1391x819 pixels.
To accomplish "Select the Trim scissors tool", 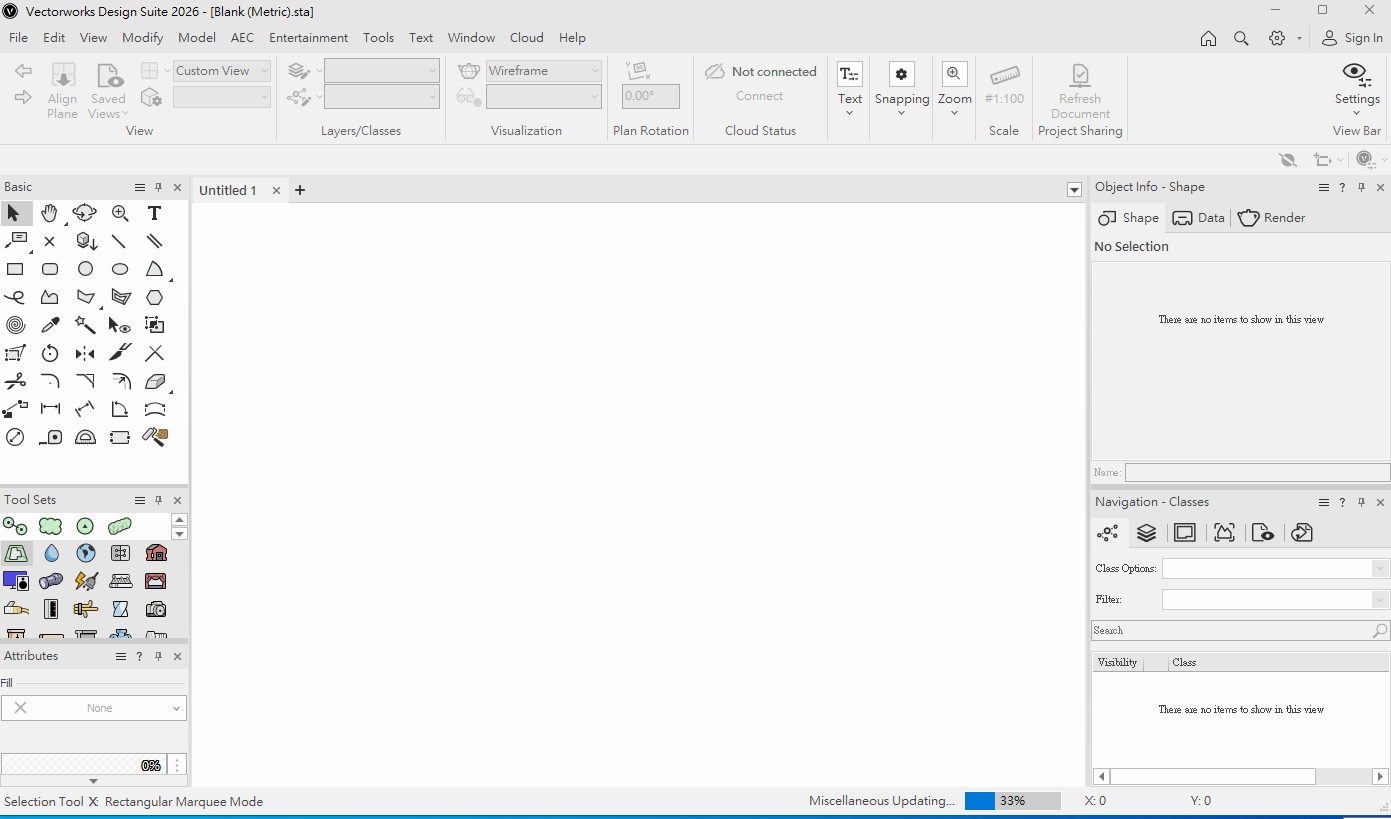I will [x=15, y=381].
